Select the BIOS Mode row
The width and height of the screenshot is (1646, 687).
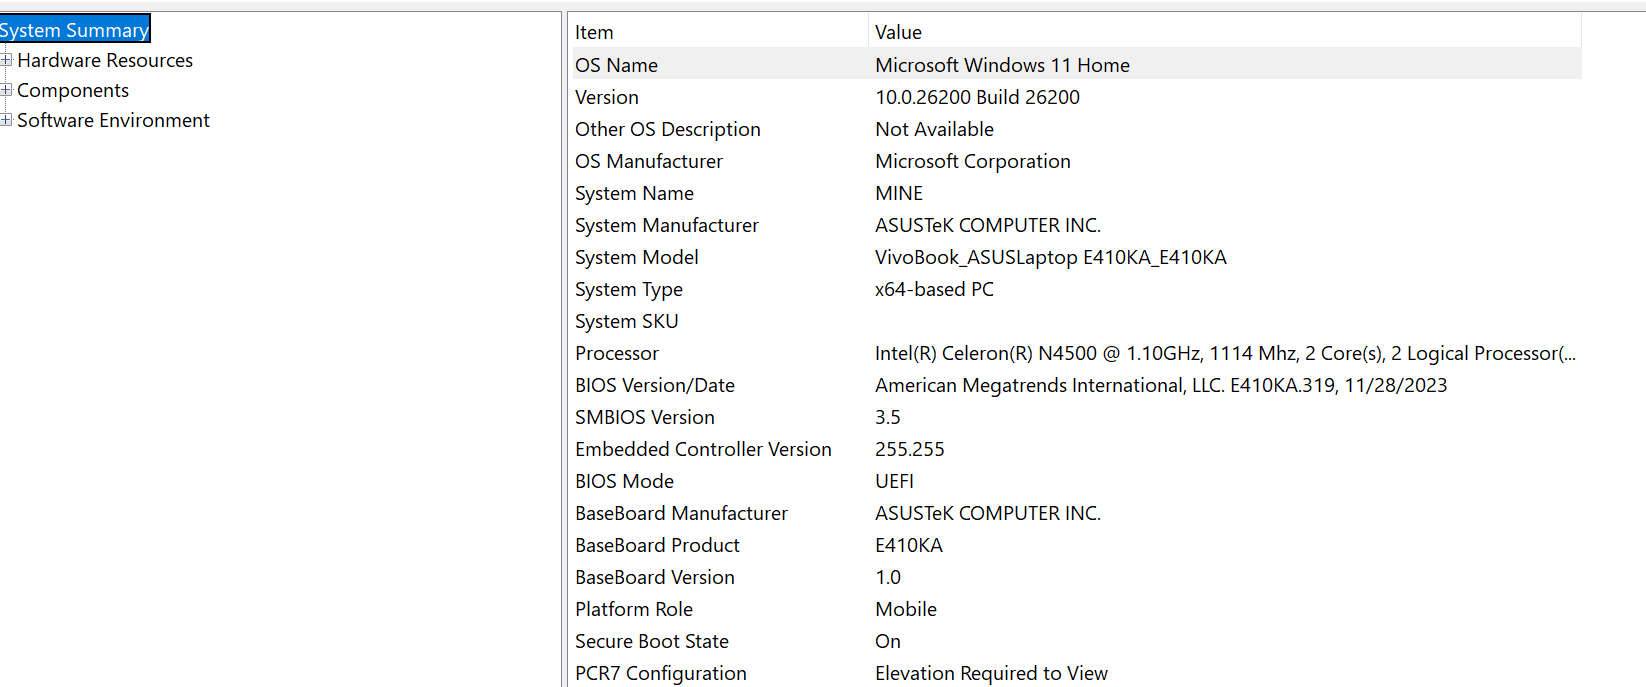[625, 481]
